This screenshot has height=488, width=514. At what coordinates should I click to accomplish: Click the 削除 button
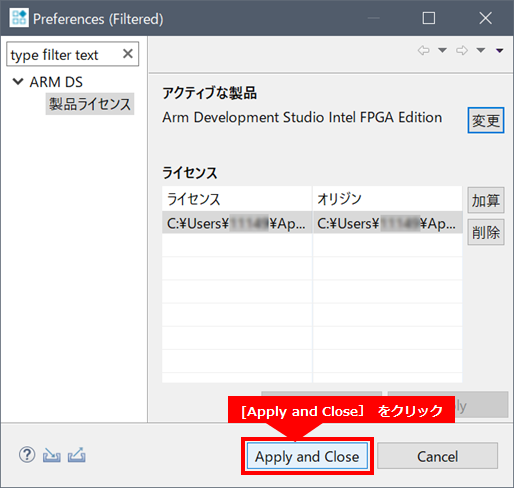486,232
